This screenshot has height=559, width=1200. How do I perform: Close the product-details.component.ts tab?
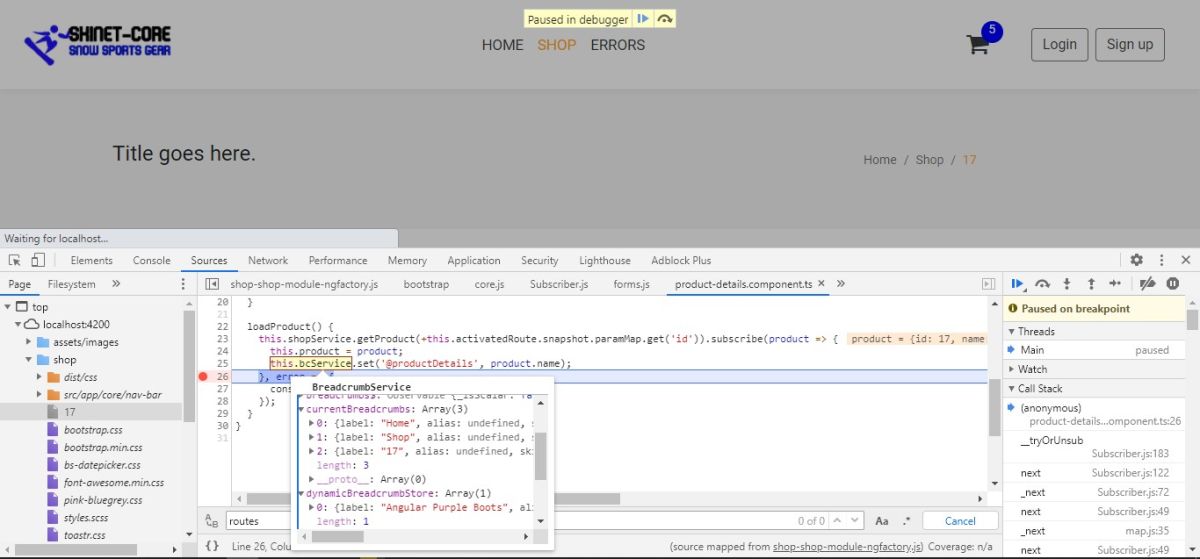[823, 284]
